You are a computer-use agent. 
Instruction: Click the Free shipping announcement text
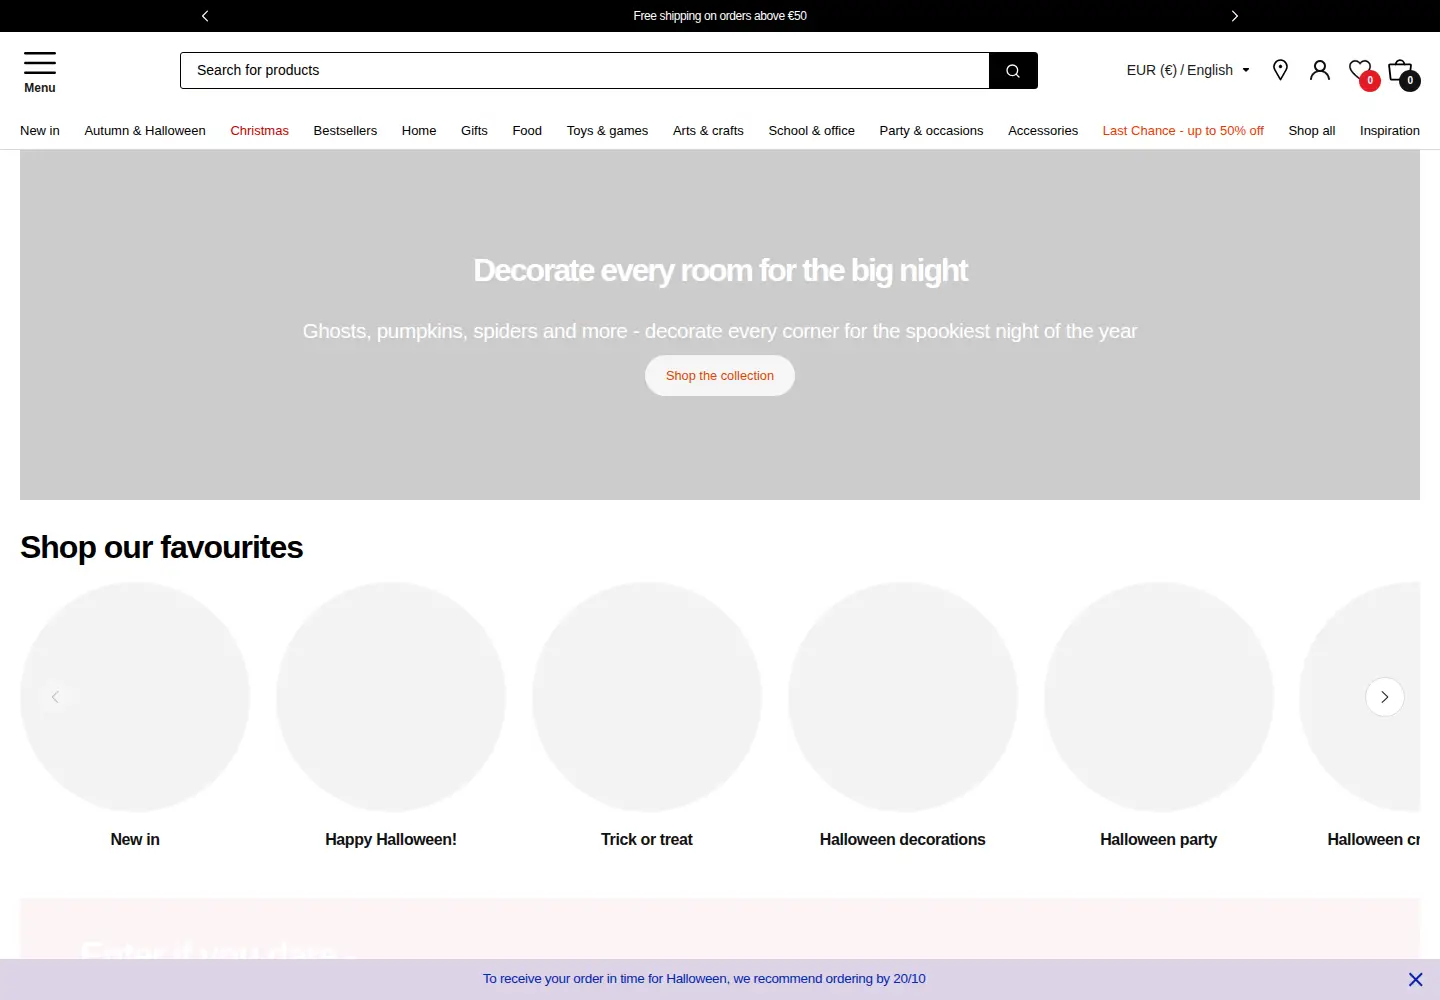(720, 16)
